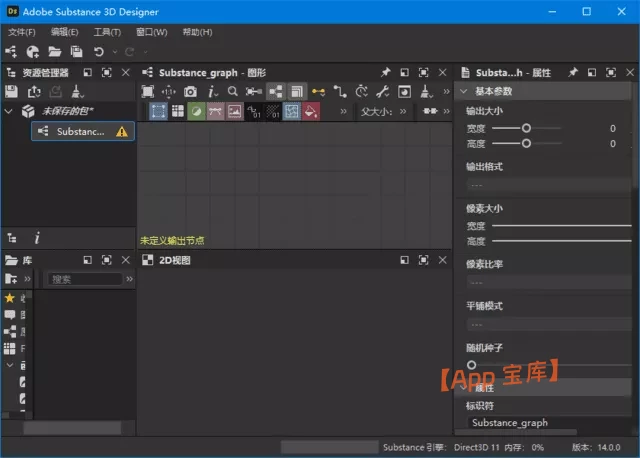
Task: Click the broom clean icon in resource manager
Action: tap(78, 92)
